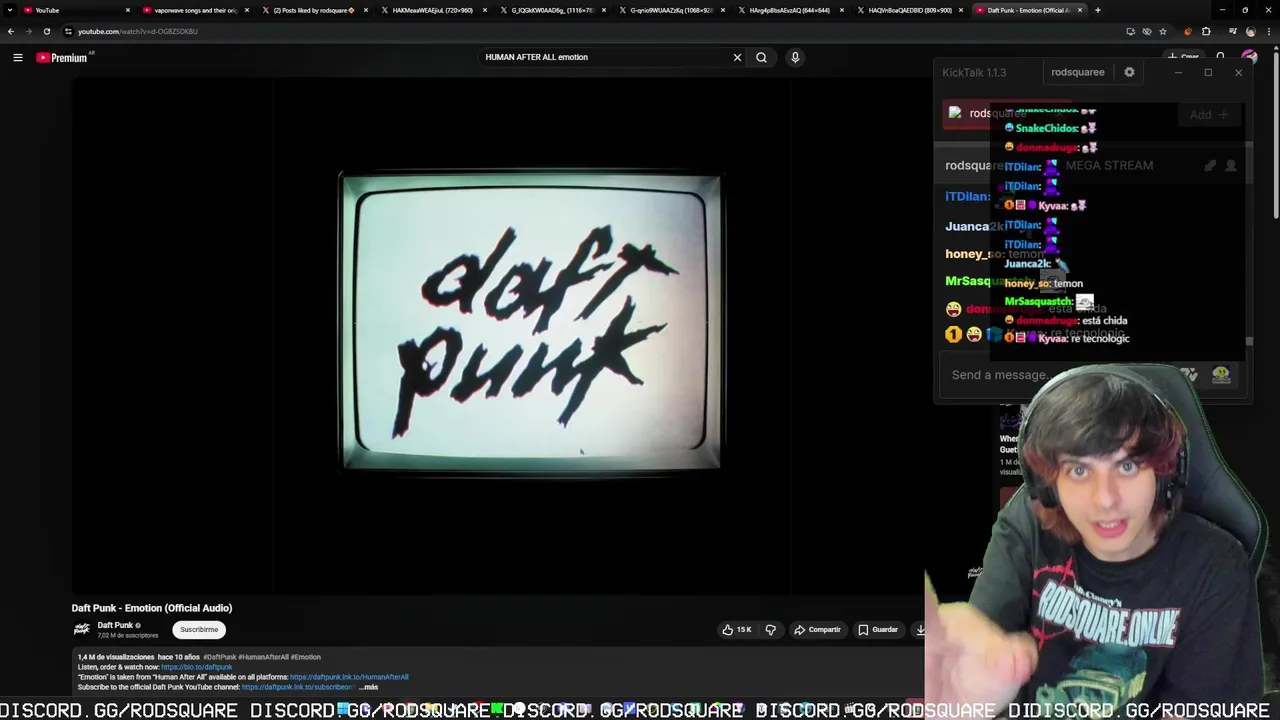Switch to the HAQVnBoaQAEDBID image tab
The image size is (1280, 720).
909,10
